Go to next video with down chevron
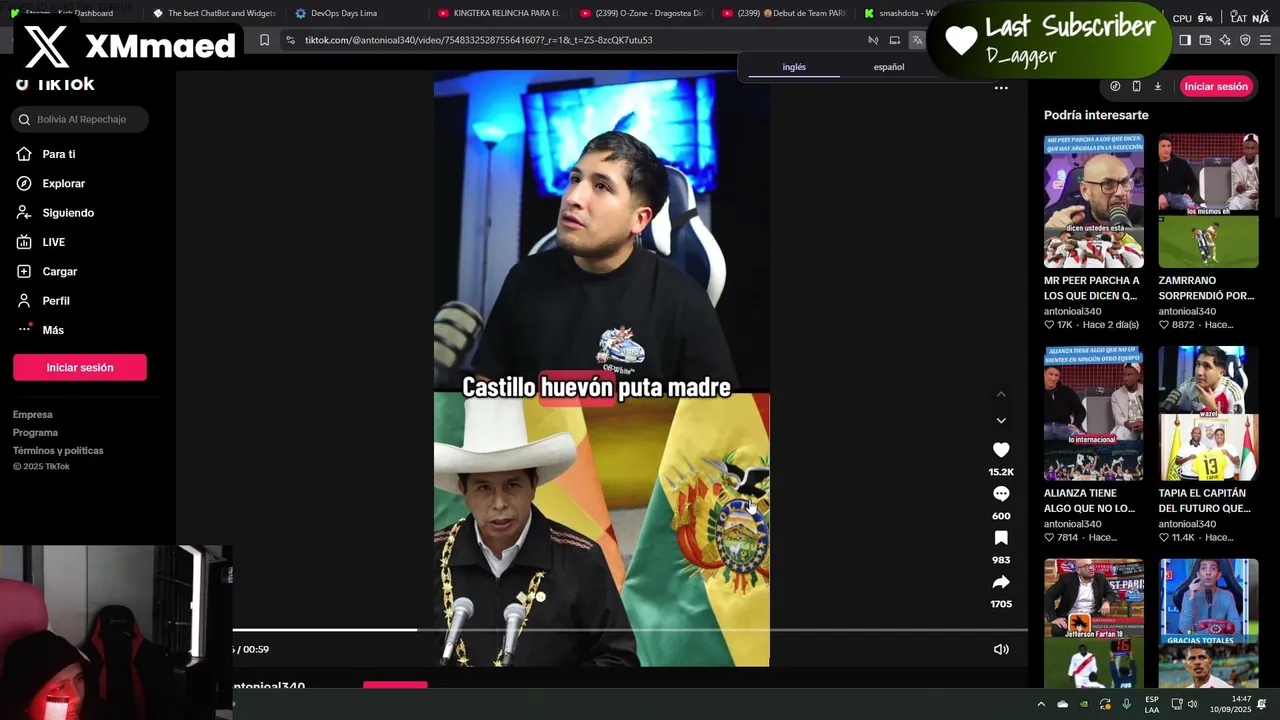Screen dimensions: 1280x720 (1001, 420)
